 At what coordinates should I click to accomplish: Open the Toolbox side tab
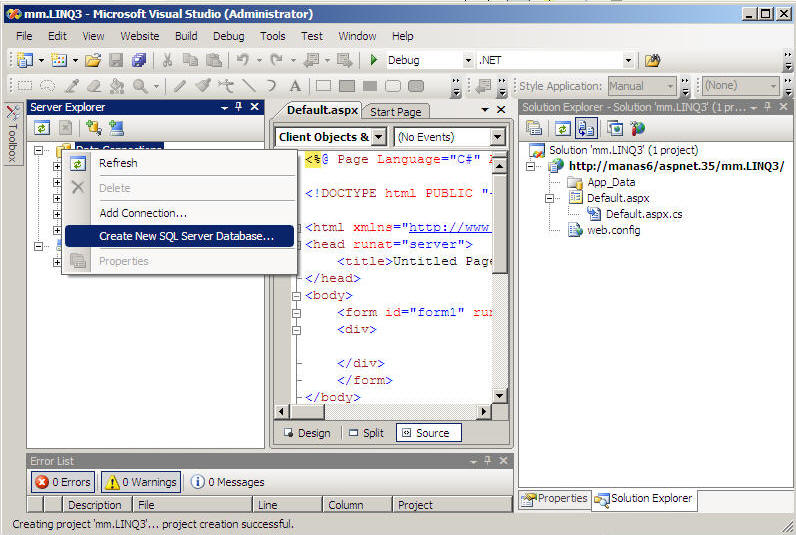[12, 133]
